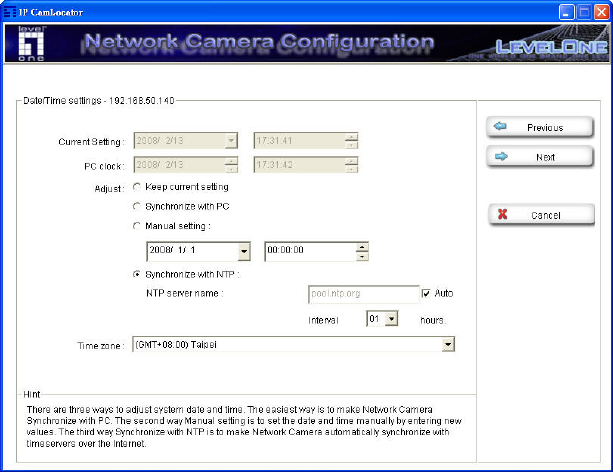Select the Manual setting radio button
This screenshot has height=472, width=613.
136,226
